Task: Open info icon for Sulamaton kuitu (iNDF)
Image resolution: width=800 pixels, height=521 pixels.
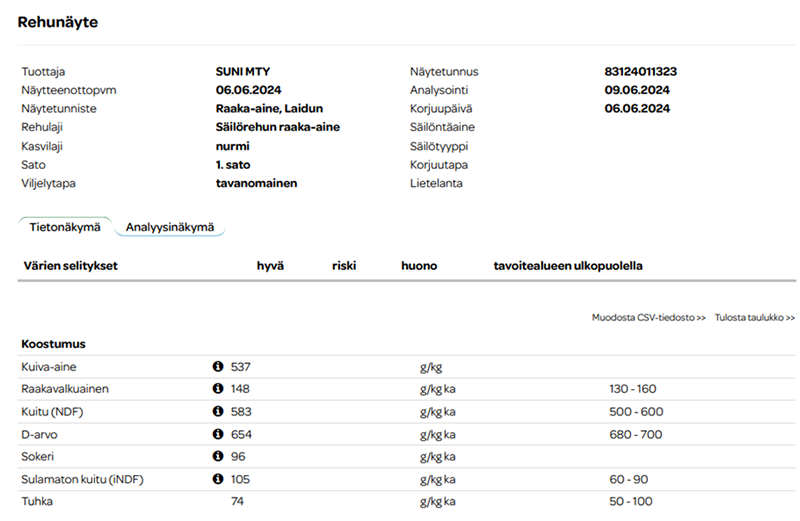Action: pyautogui.click(x=218, y=479)
